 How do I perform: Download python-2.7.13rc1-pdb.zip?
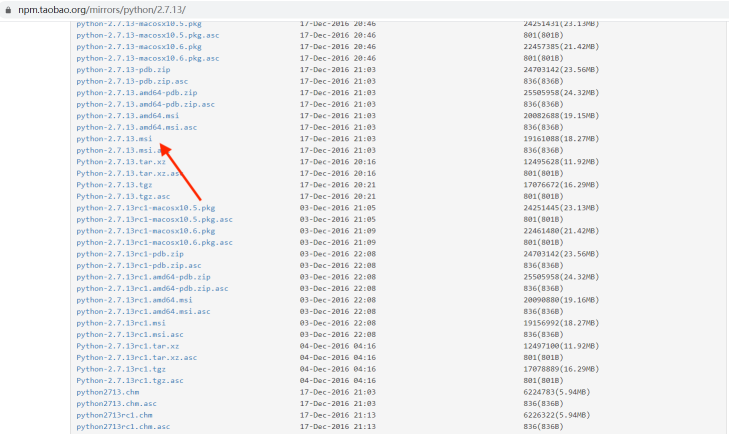click(x=130, y=254)
